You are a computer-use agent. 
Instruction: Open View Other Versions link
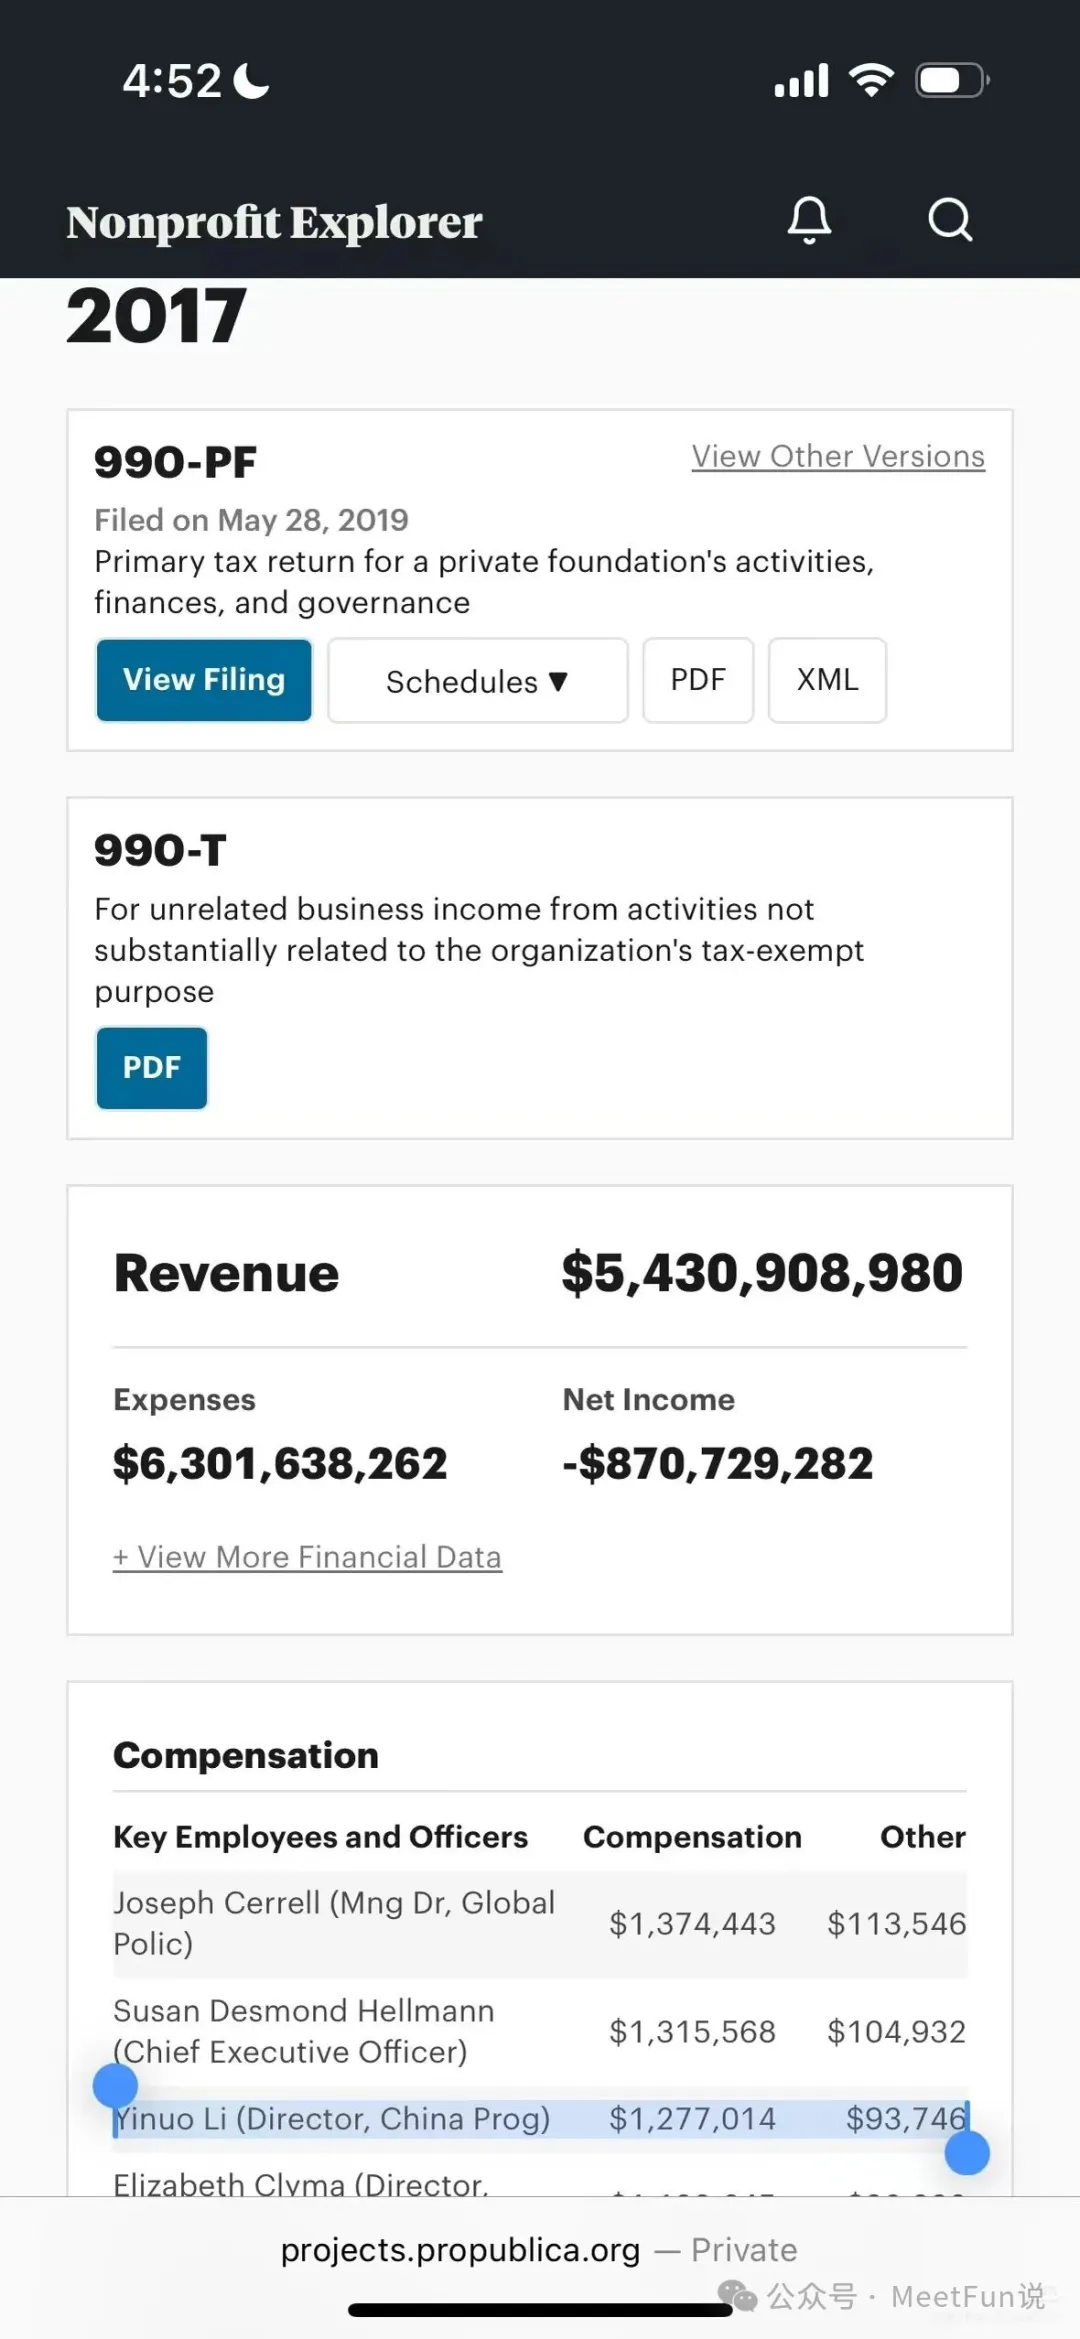[x=838, y=456]
